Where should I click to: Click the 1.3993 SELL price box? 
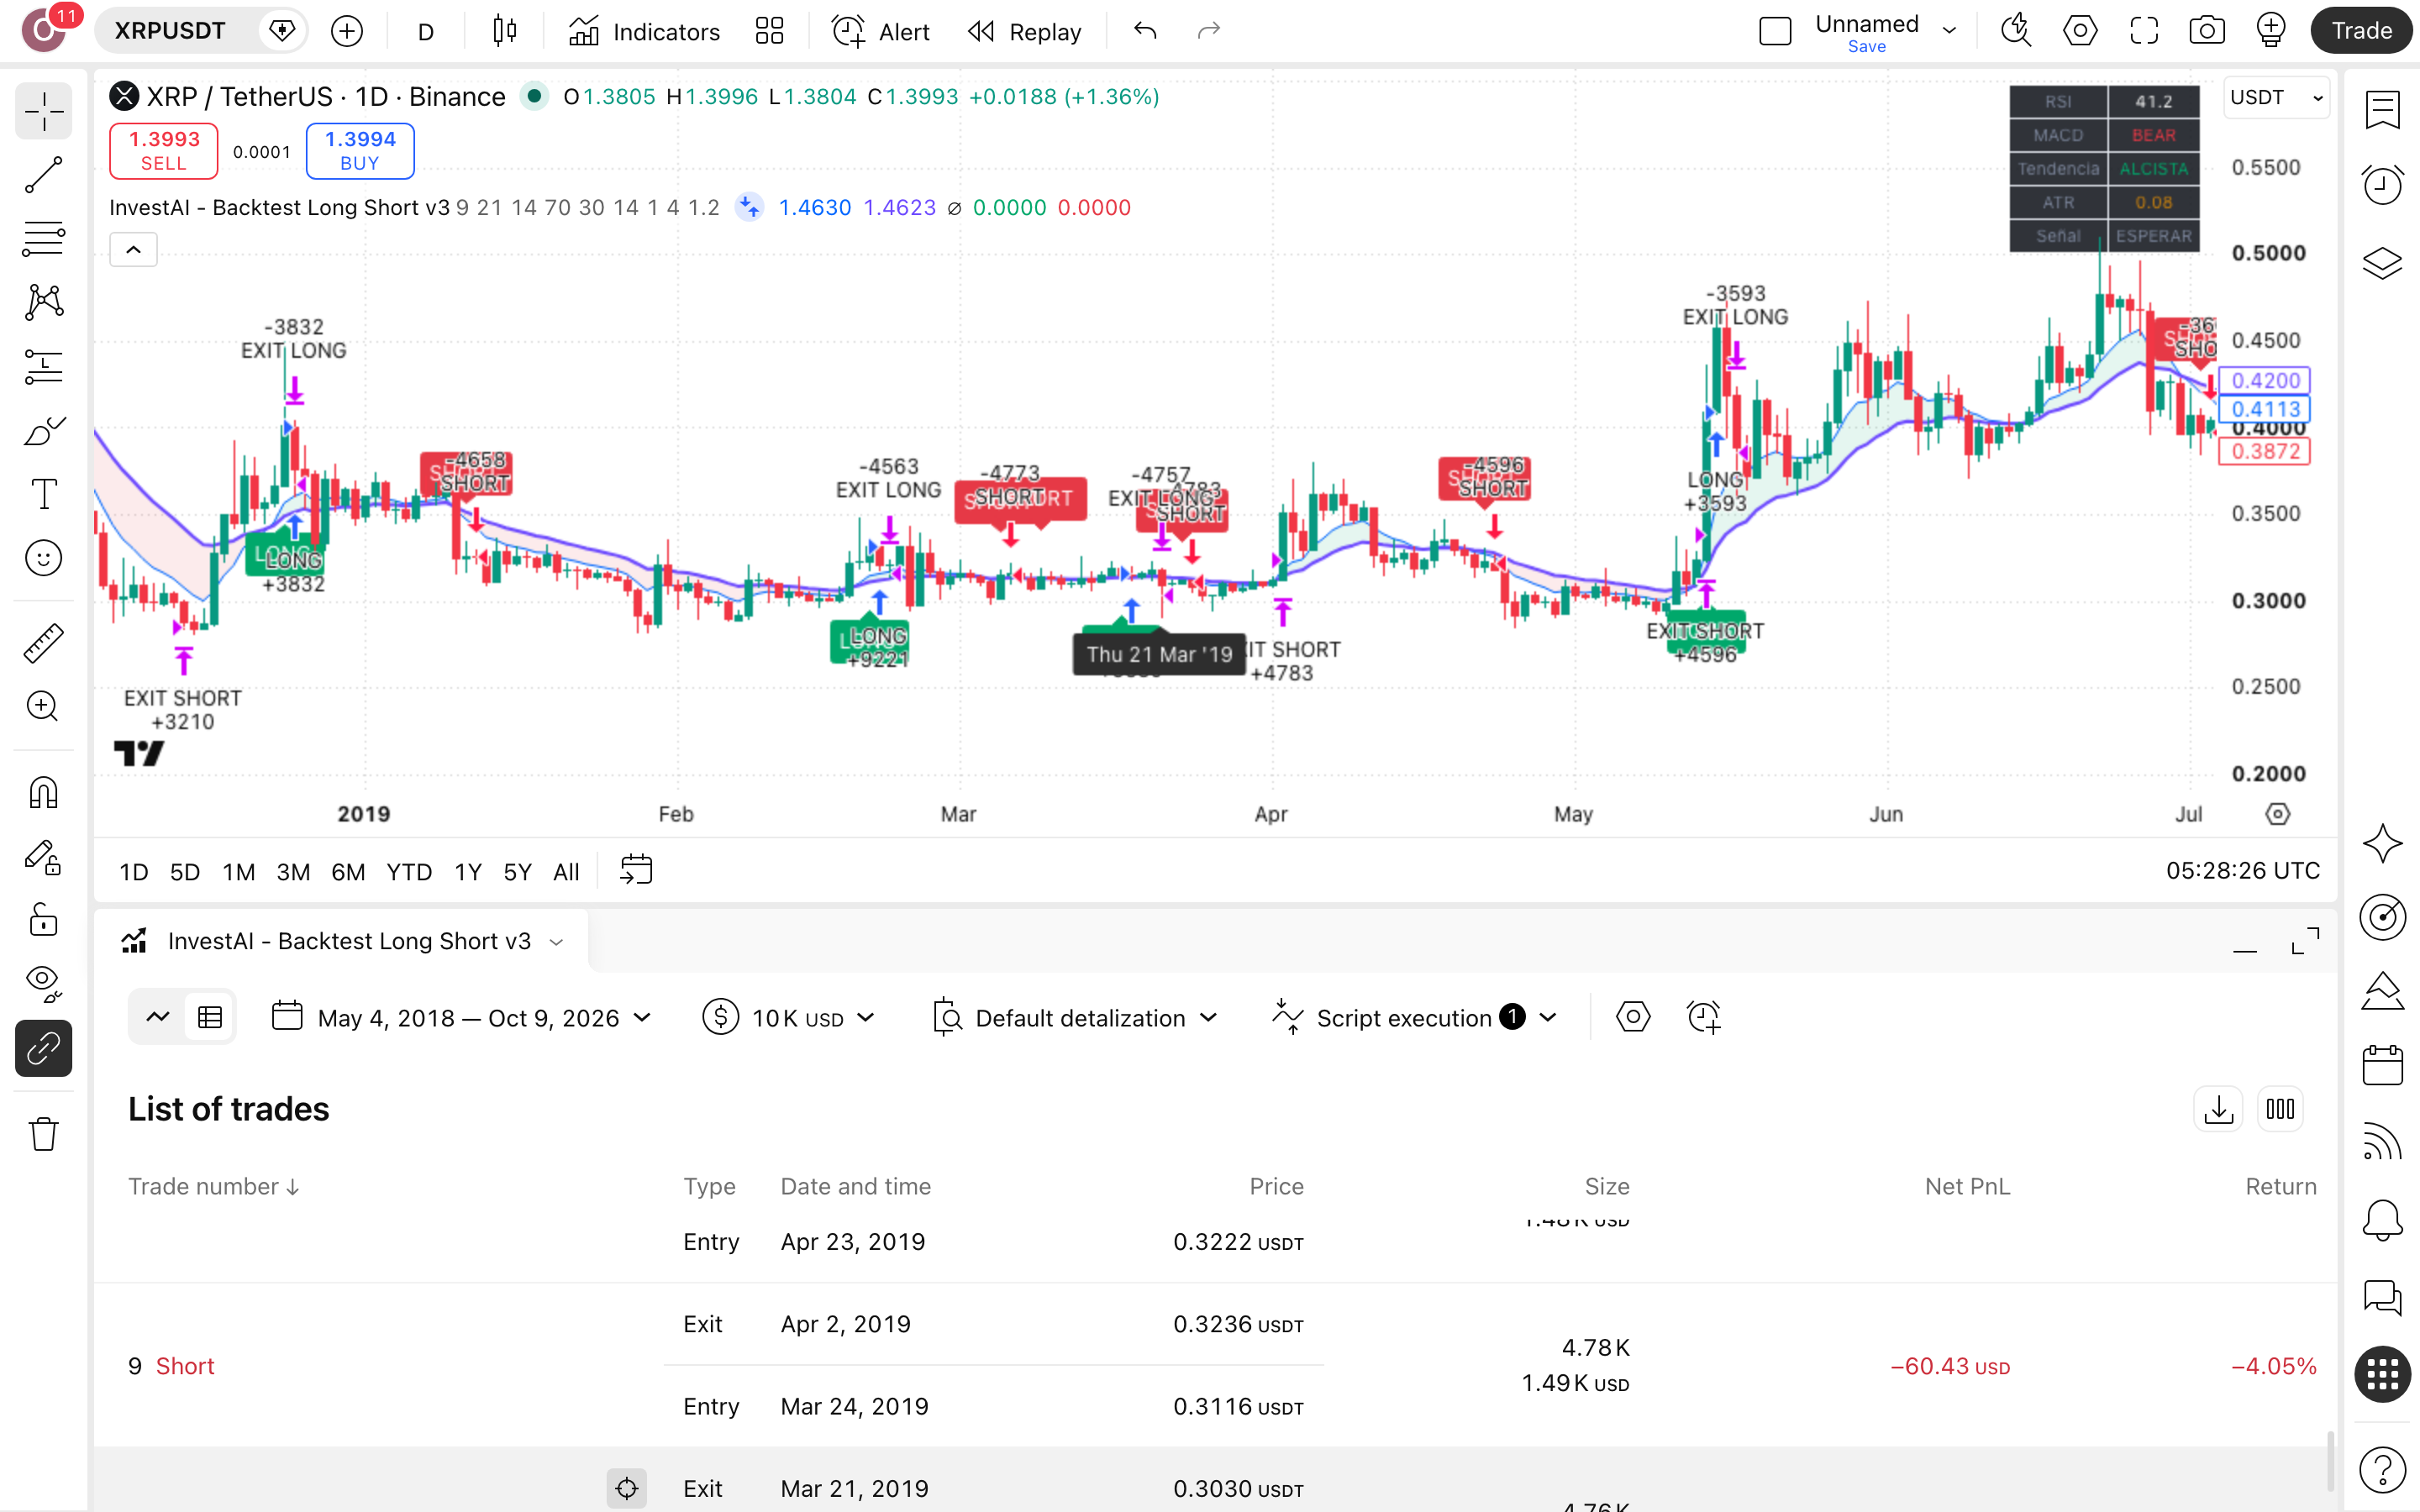click(164, 151)
